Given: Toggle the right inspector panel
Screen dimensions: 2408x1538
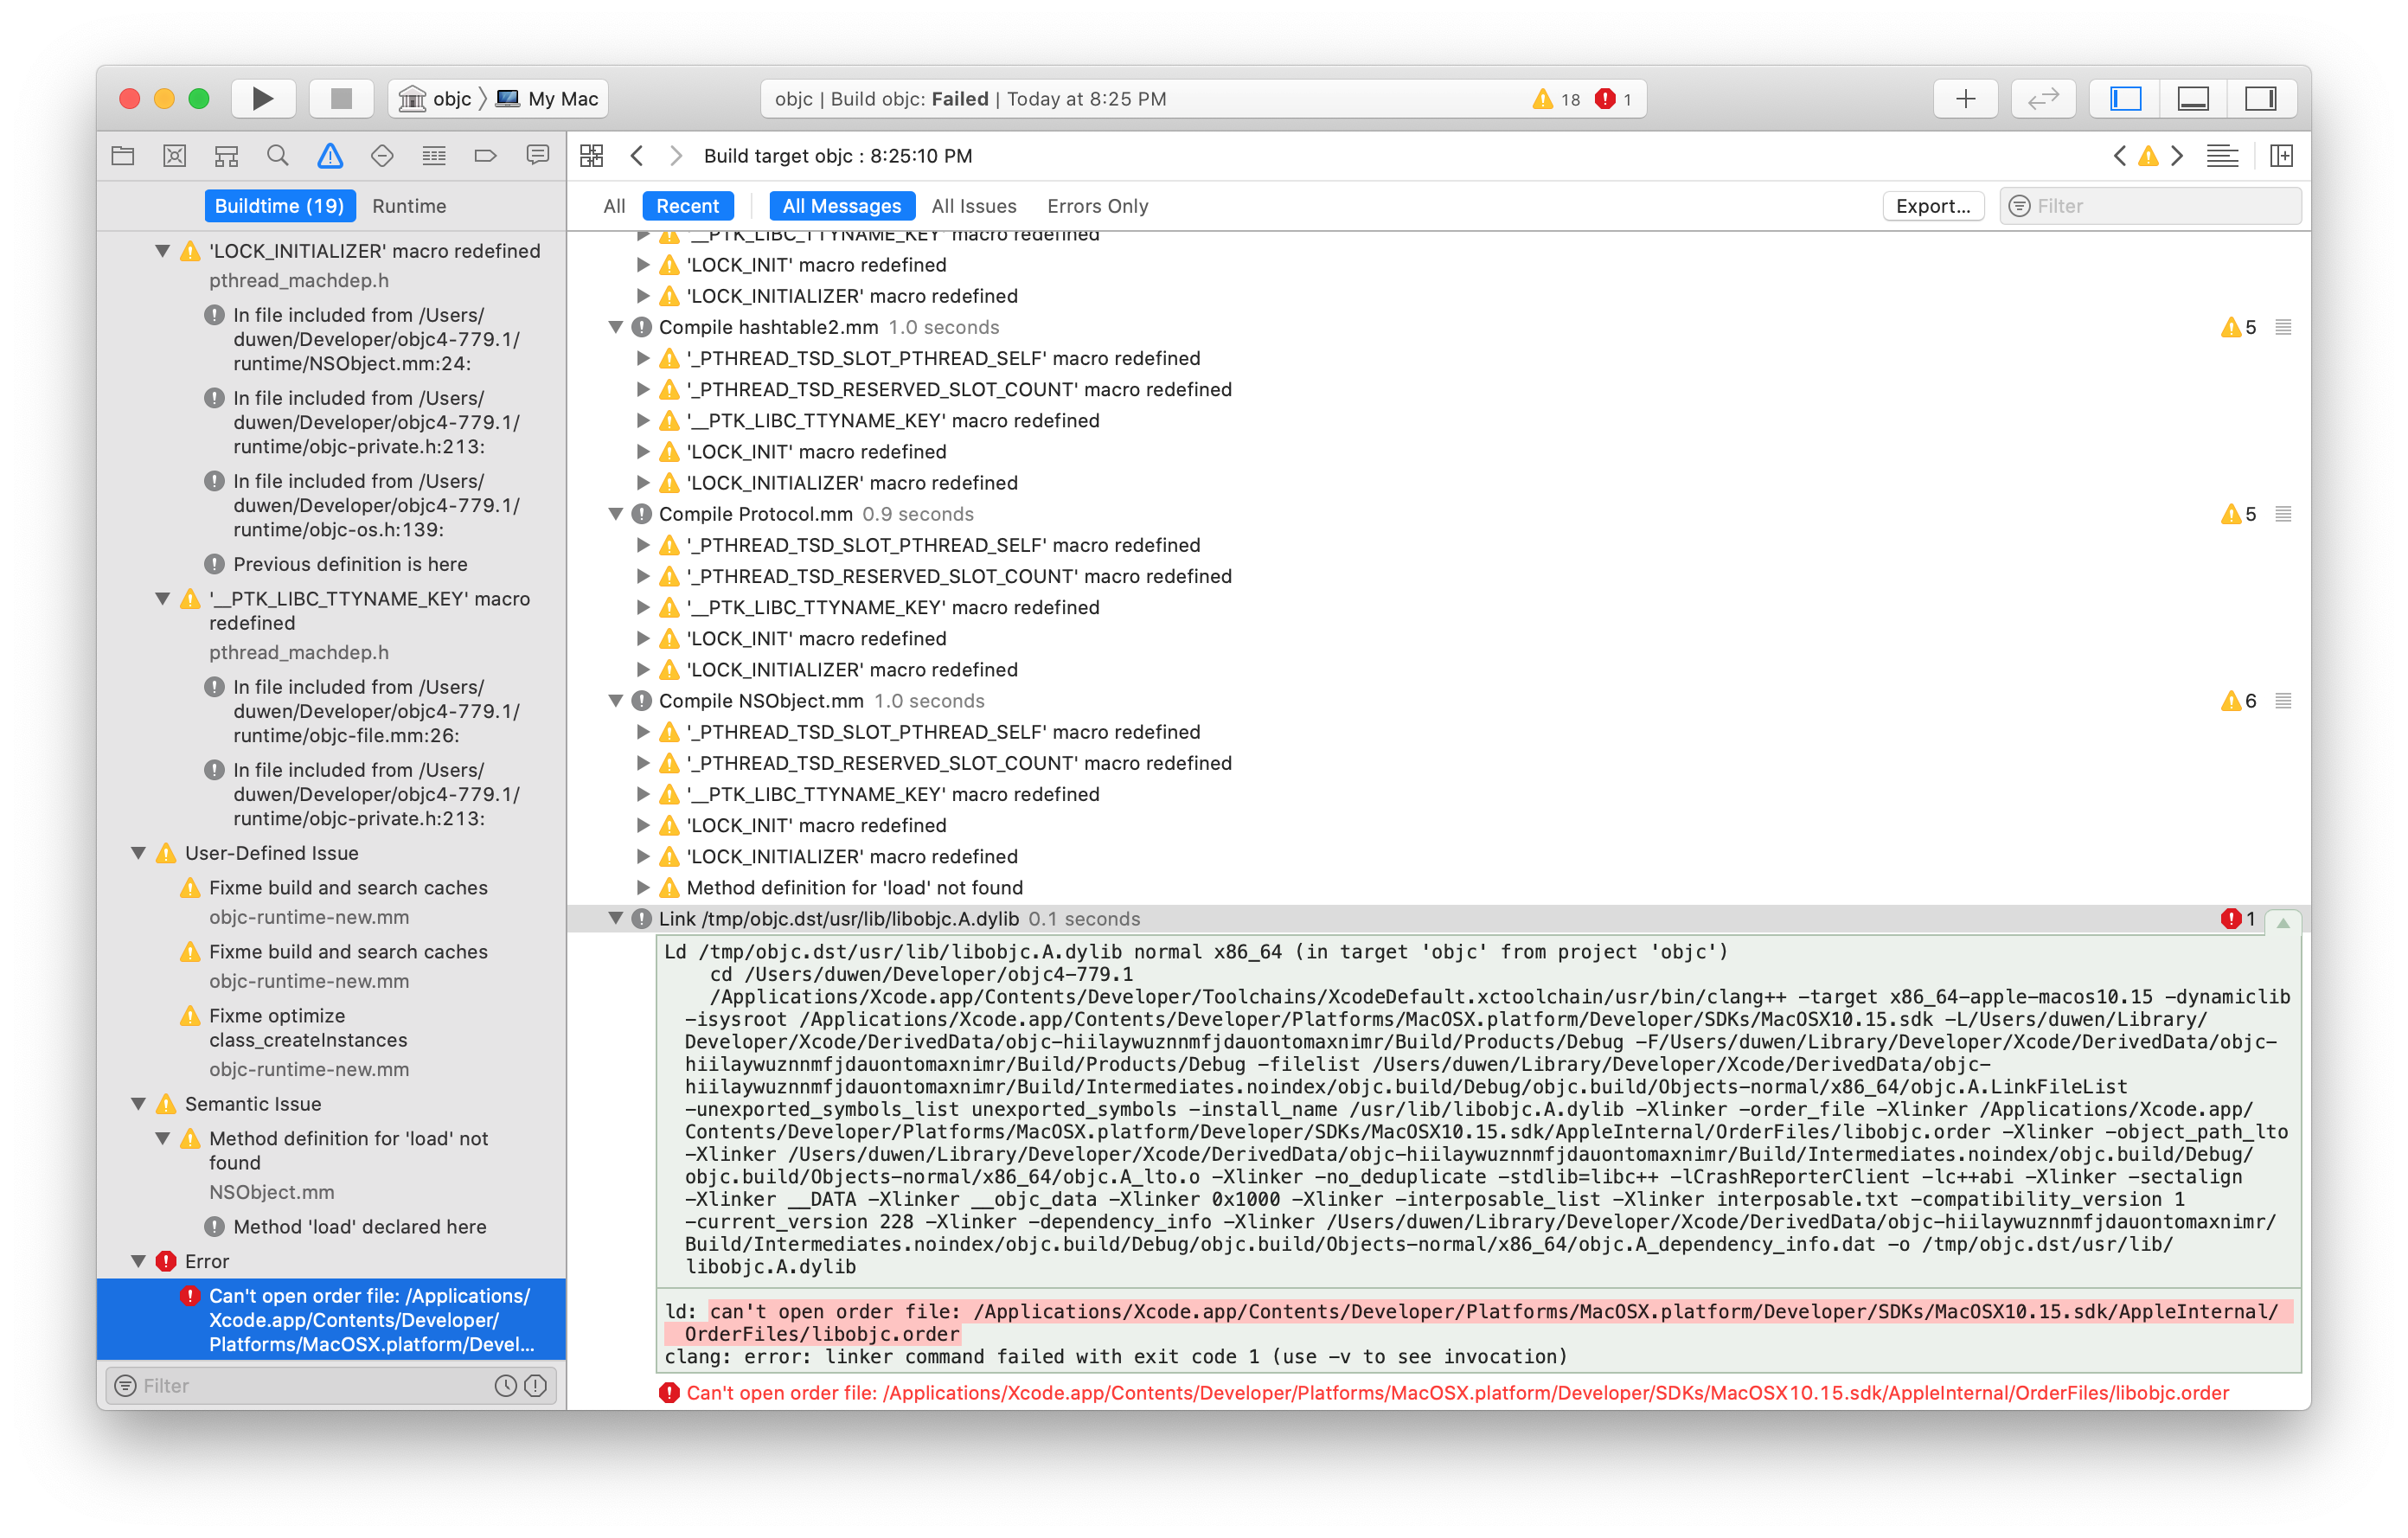Looking at the screenshot, I should point(2260,98).
